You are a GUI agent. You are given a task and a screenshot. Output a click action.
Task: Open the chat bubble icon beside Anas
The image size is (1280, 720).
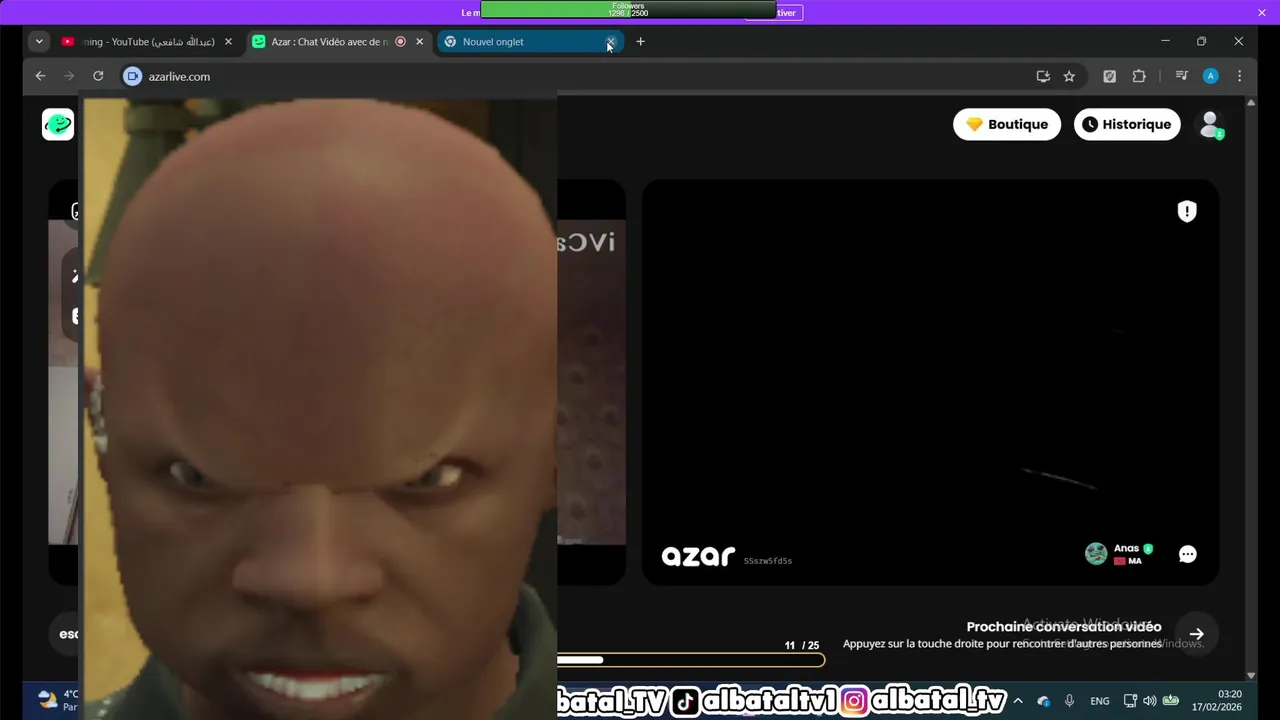pyautogui.click(x=1188, y=554)
